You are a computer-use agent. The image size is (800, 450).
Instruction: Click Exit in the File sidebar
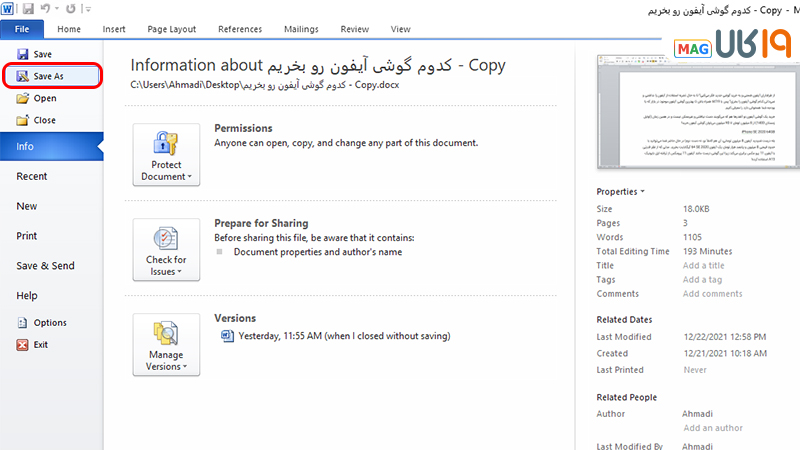point(40,344)
